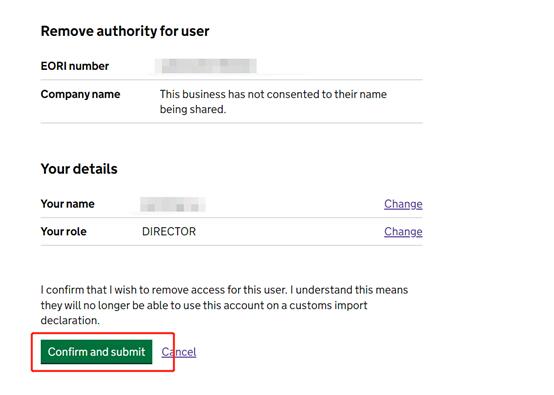Click the 'being shared.' text line
Viewport: 554px width, 395px height.
coord(193,110)
